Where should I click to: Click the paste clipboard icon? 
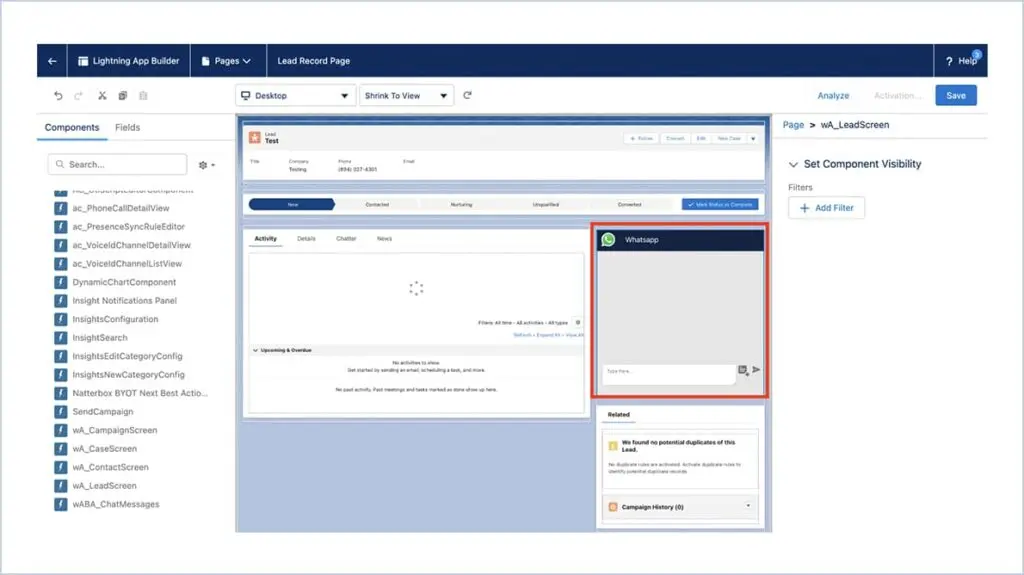point(143,95)
